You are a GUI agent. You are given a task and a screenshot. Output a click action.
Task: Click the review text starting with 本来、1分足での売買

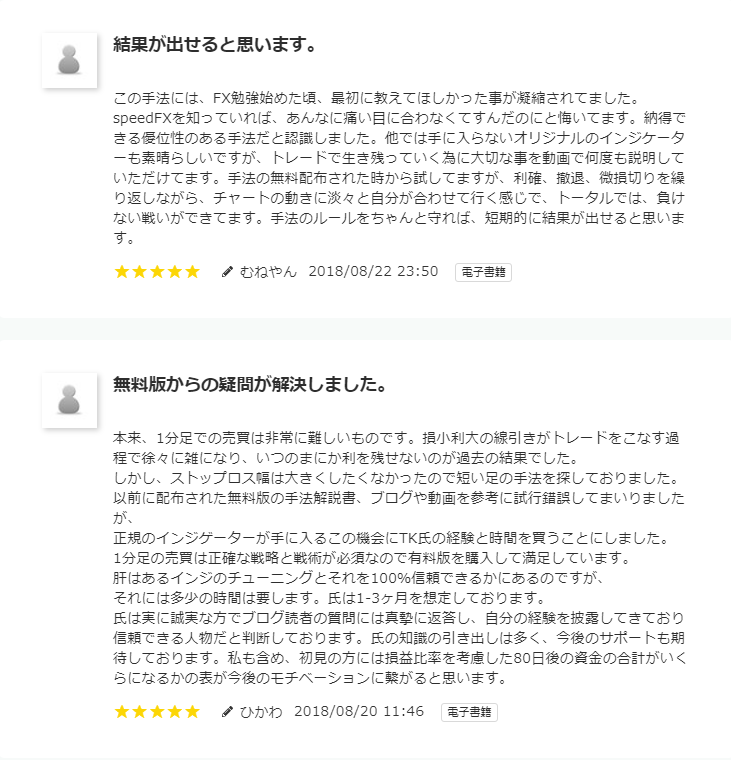[400, 558]
